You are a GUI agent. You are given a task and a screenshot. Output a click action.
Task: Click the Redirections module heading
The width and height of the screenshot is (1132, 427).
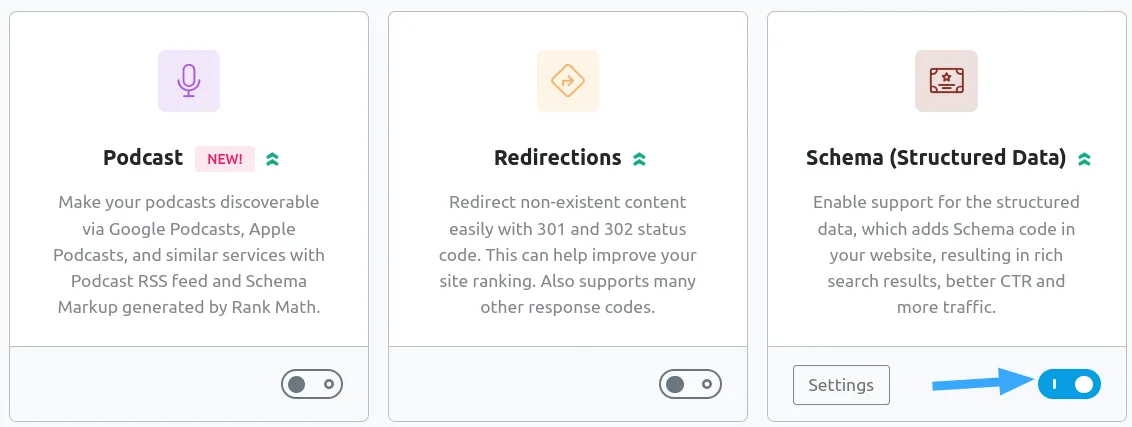pyautogui.click(x=557, y=158)
